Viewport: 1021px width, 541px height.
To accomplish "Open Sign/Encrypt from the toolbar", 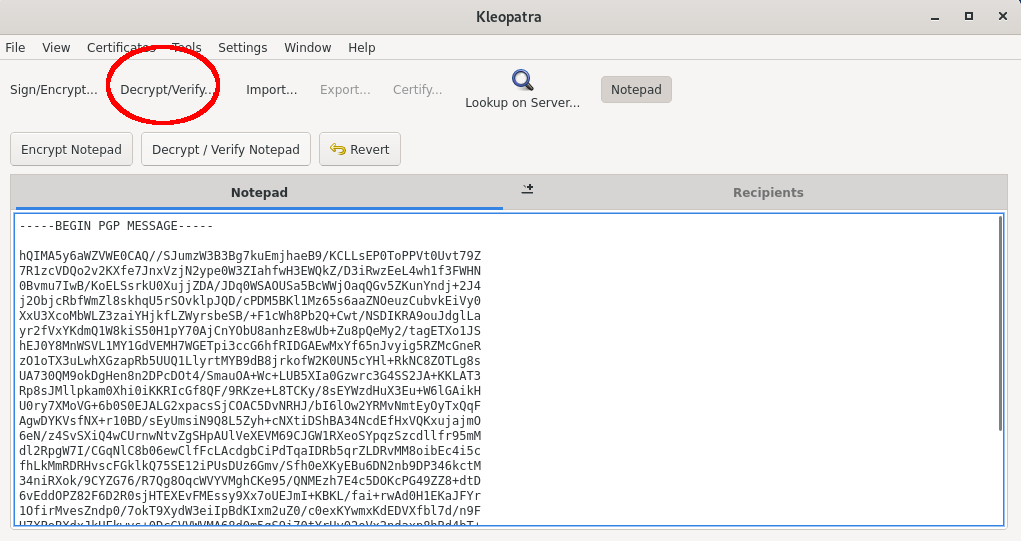I will coord(54,90).
